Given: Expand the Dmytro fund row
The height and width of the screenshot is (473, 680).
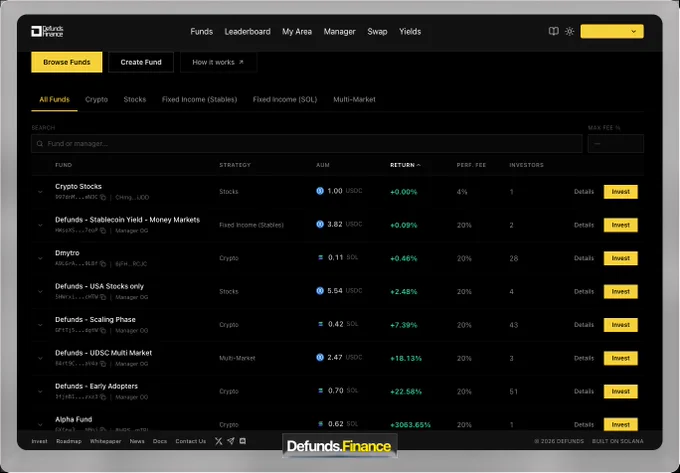Looking at the screenshot, I should pyautogui.click(x=40, y=258).
